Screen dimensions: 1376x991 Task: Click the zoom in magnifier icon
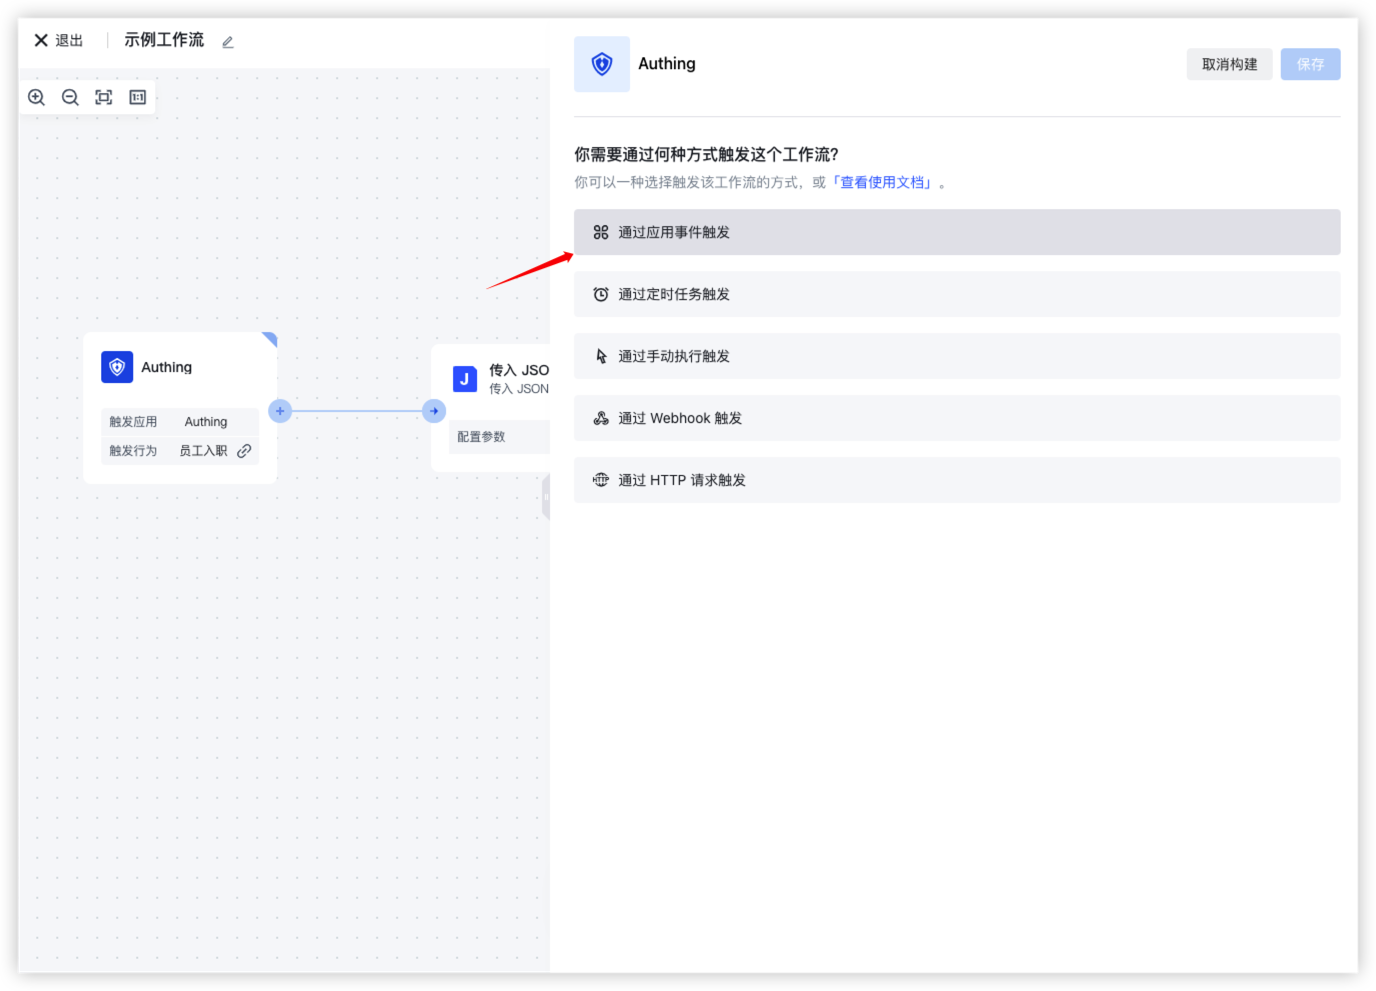pyautogui.click(x=37, y=97)
